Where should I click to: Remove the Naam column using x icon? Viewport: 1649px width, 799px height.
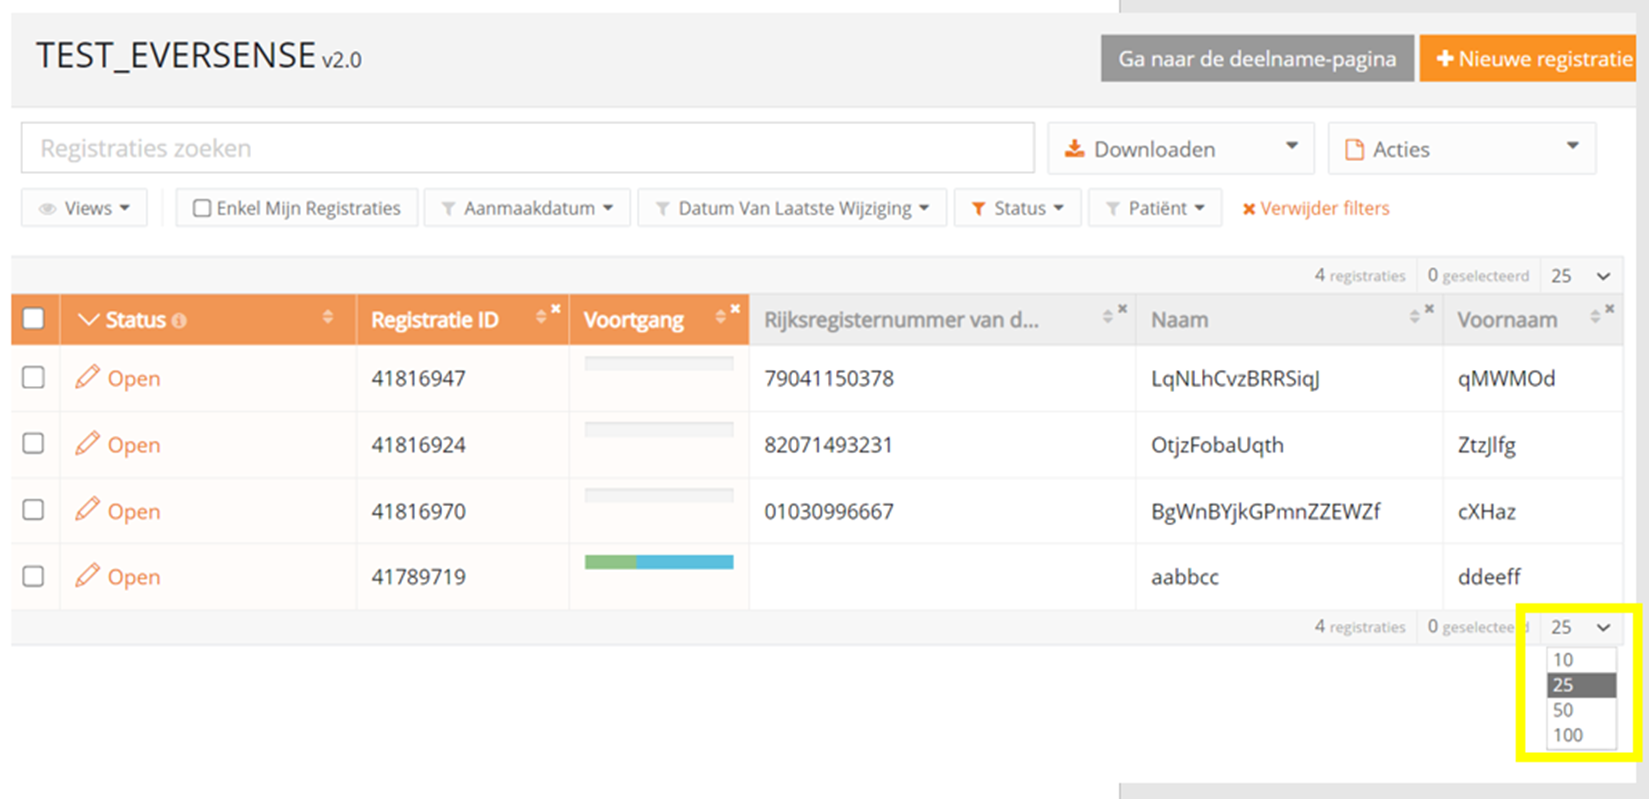click(1429, 309)
